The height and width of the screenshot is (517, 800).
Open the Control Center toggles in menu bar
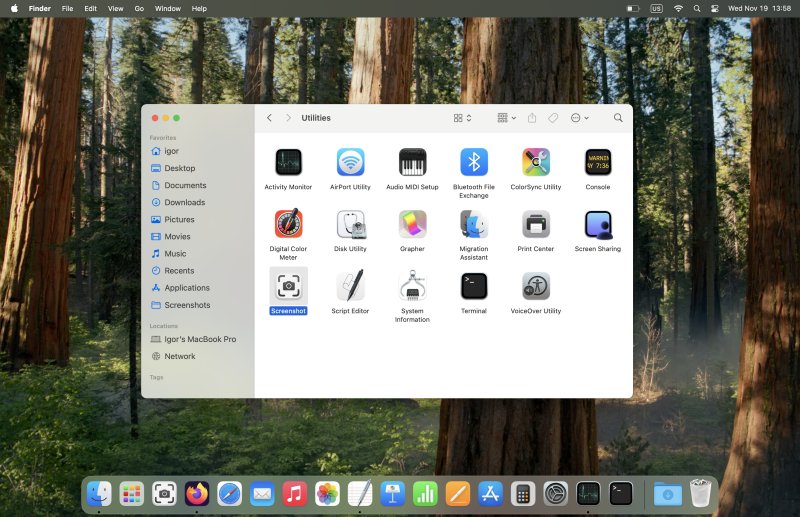point(714,8)
